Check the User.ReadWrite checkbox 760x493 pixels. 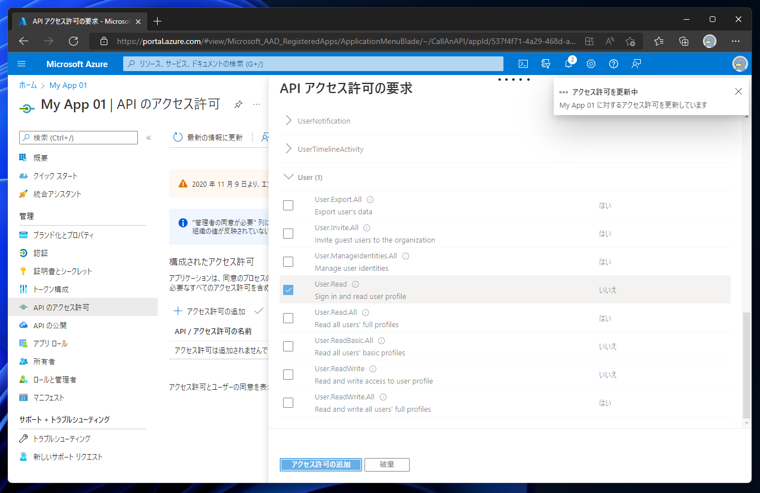[x=288, y=374]
